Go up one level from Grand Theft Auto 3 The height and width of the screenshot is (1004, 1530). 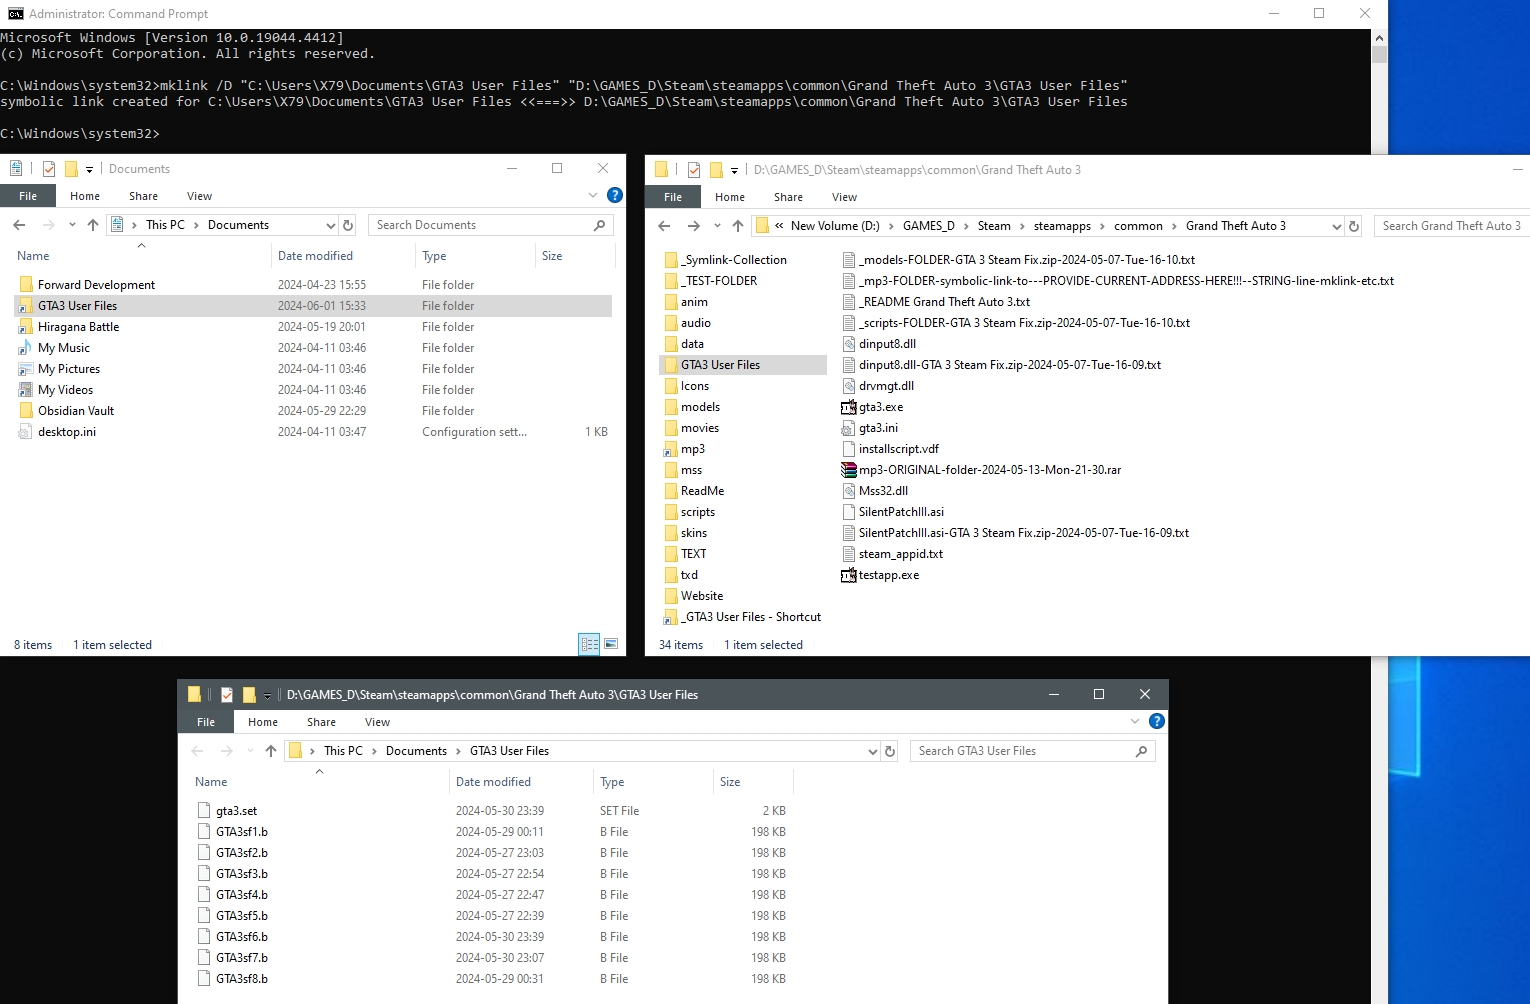[x=738, y=226]
